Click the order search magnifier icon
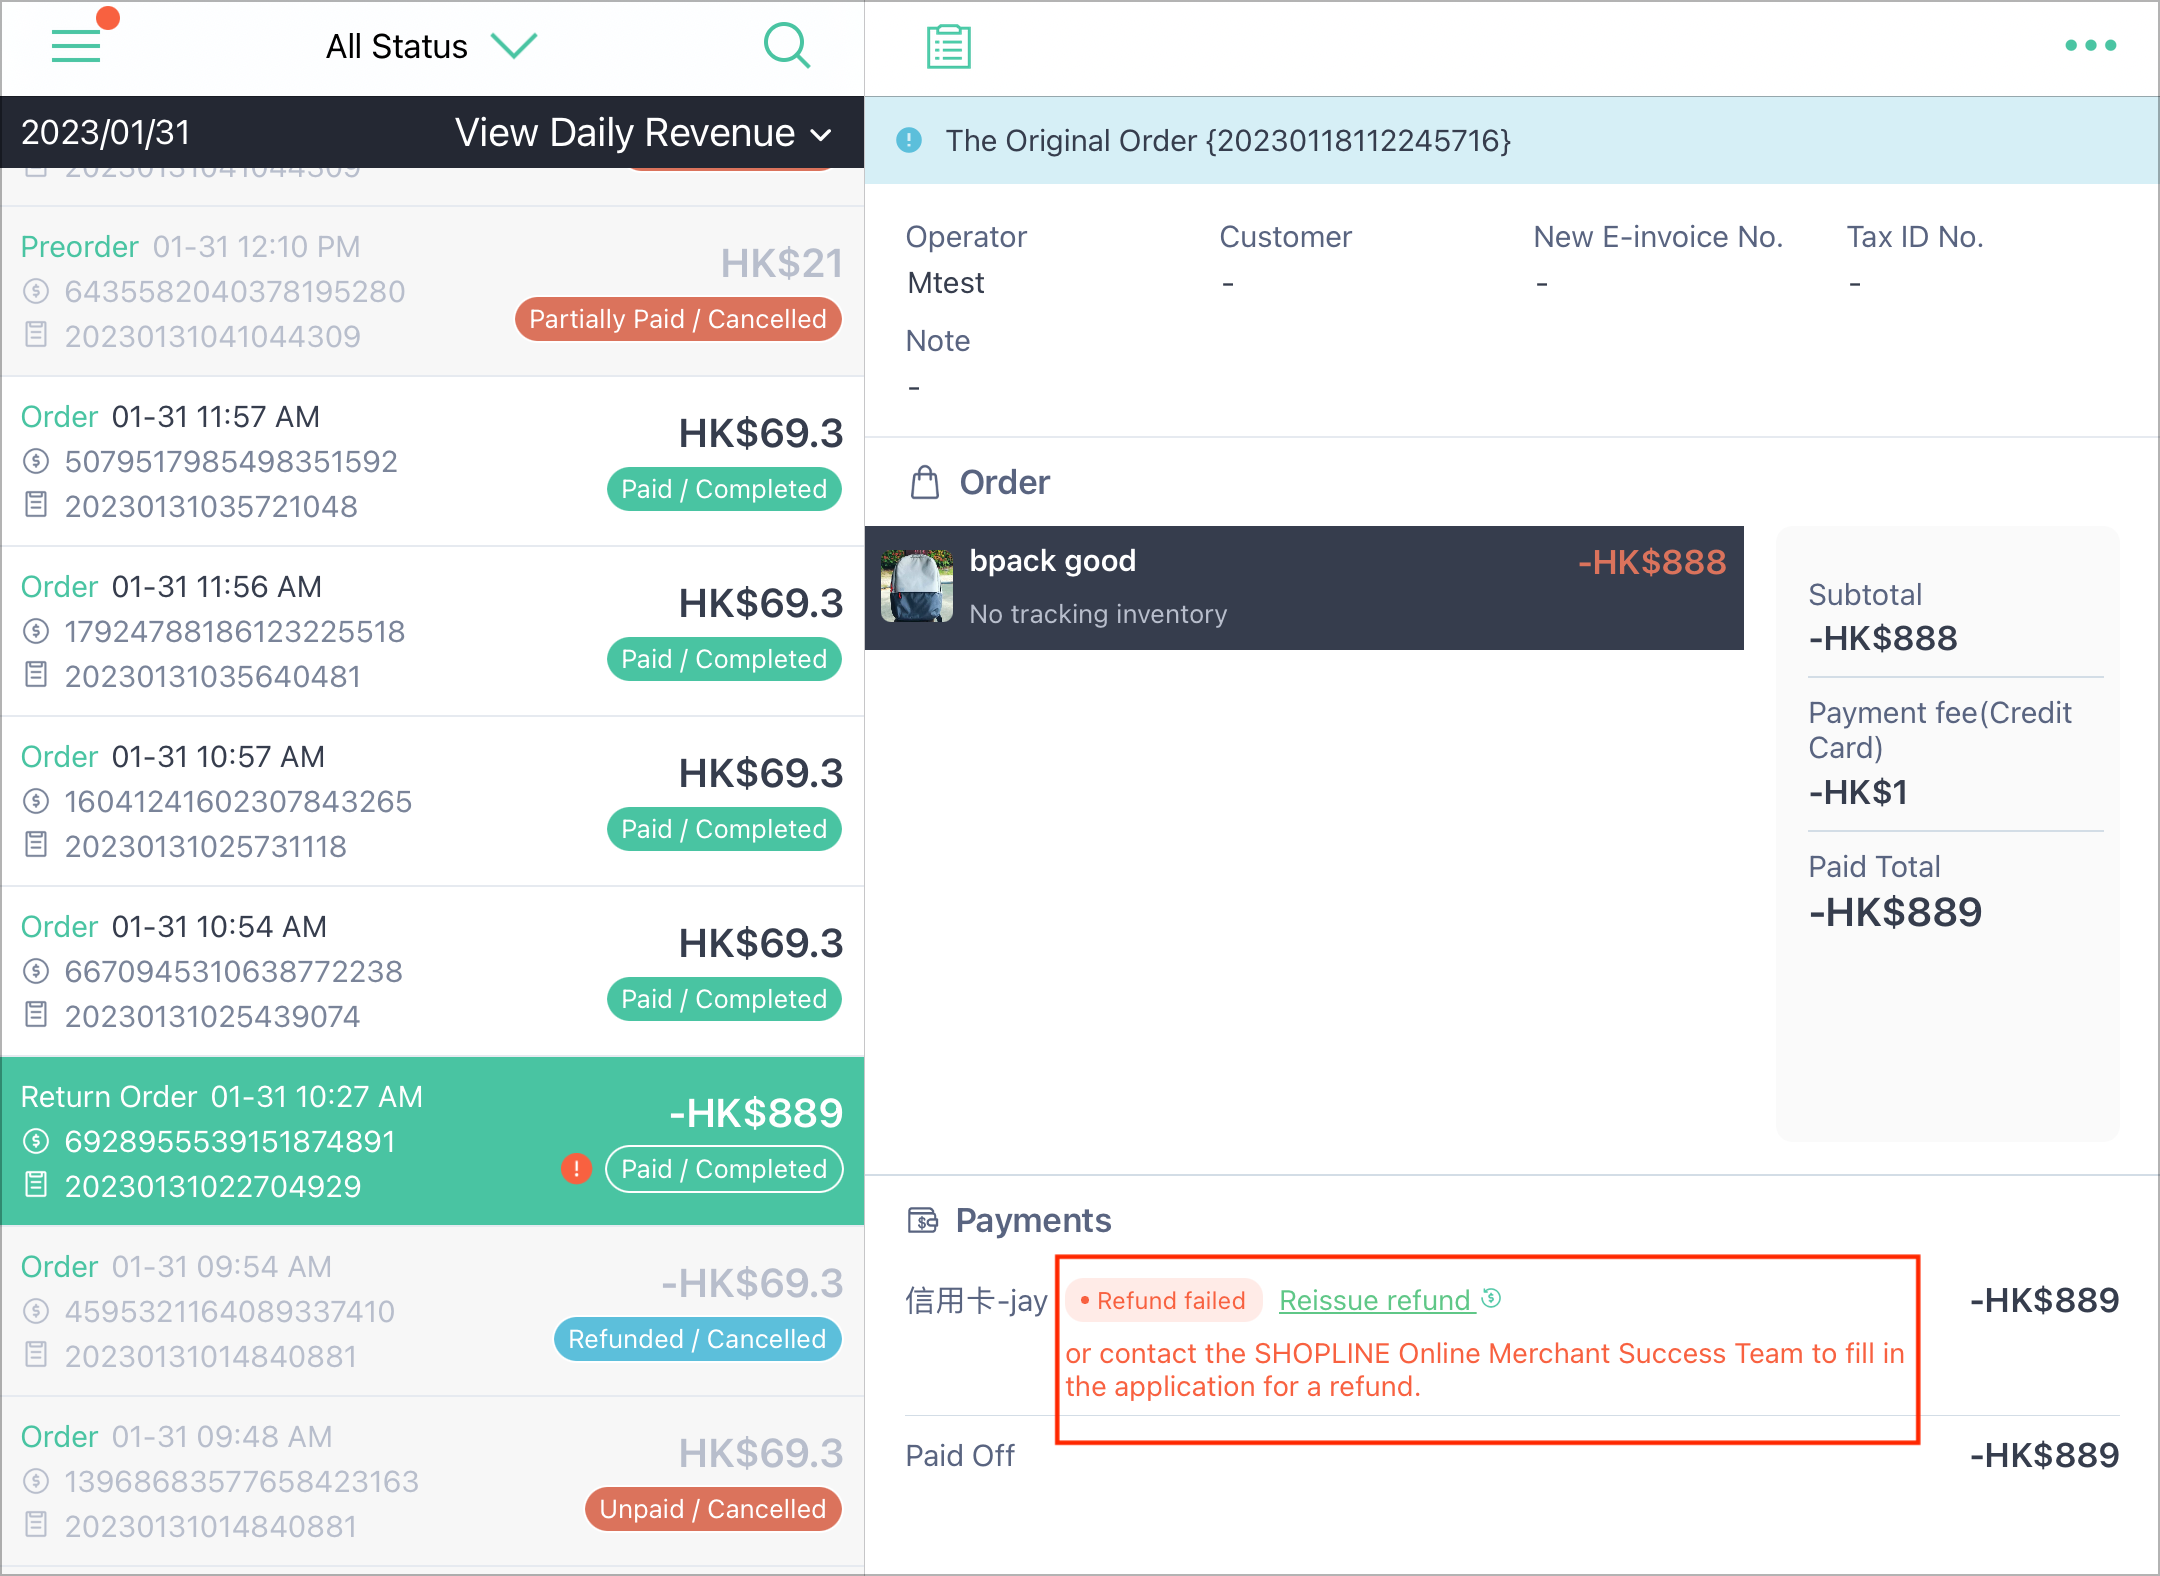2160x1576 pixels. coord(787,46)
